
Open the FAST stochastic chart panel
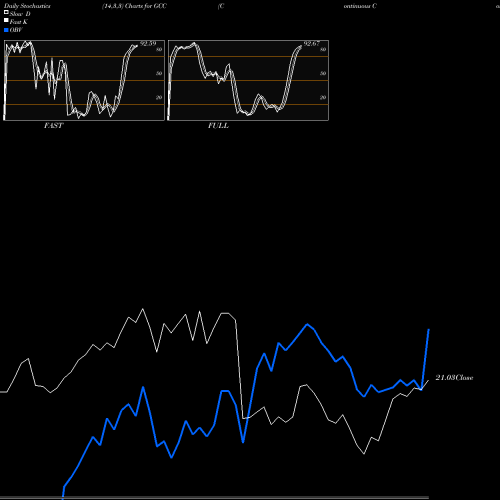pyautogui.click(x=84, y=80)
